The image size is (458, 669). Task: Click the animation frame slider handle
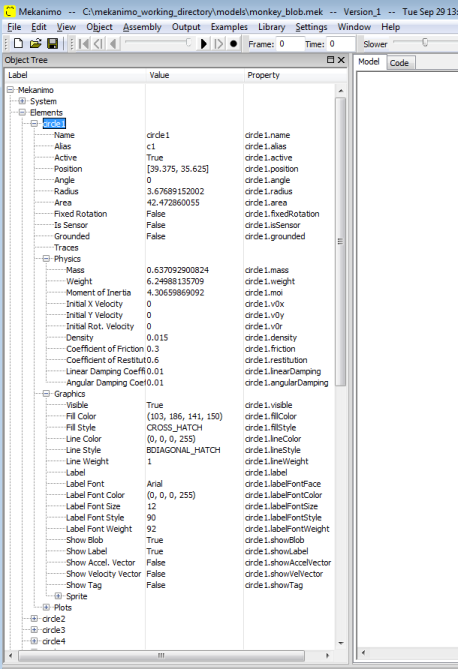click(188, 42)
